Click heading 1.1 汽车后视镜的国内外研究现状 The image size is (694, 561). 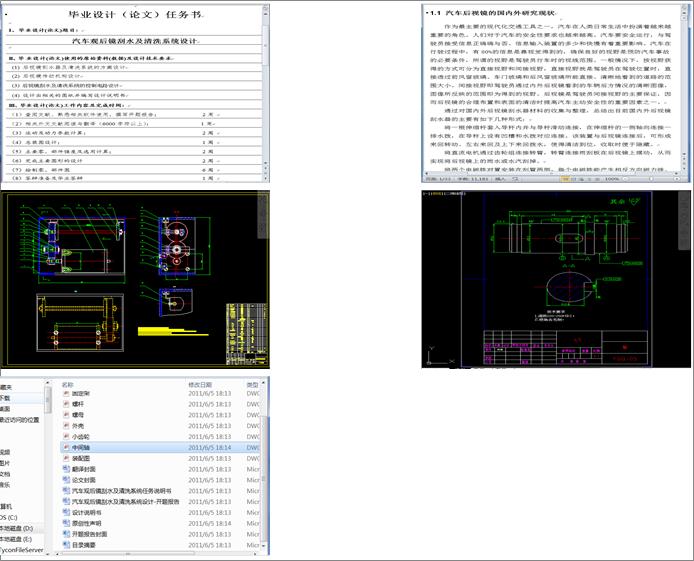tap(493, 13)
